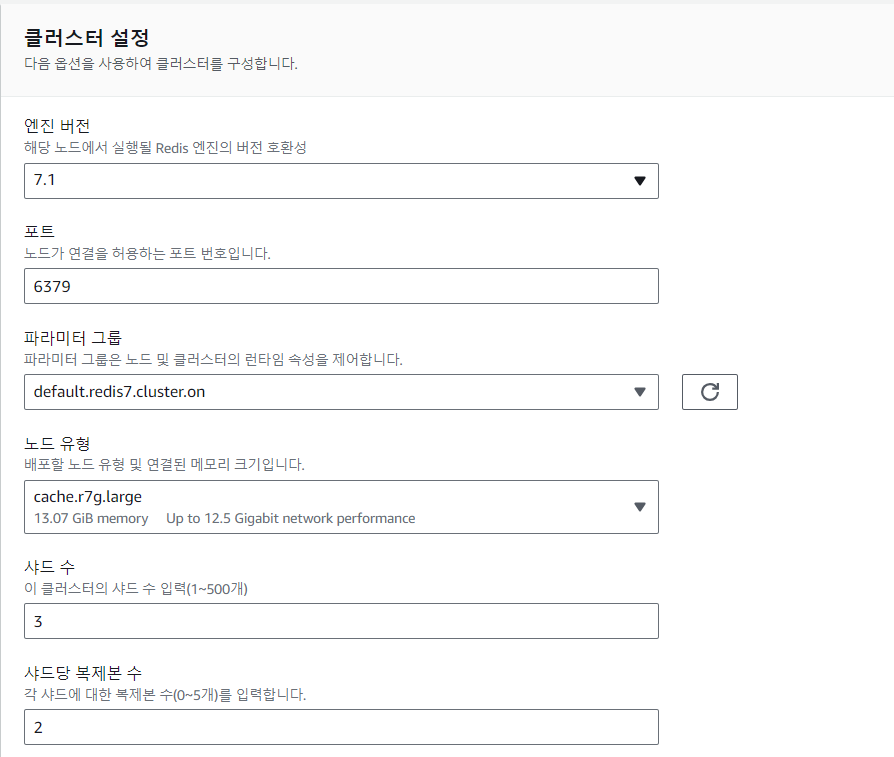Click the 파라미터 그룹 label
Viewport: 894px width, 757px height.
(x=73, y=337)
